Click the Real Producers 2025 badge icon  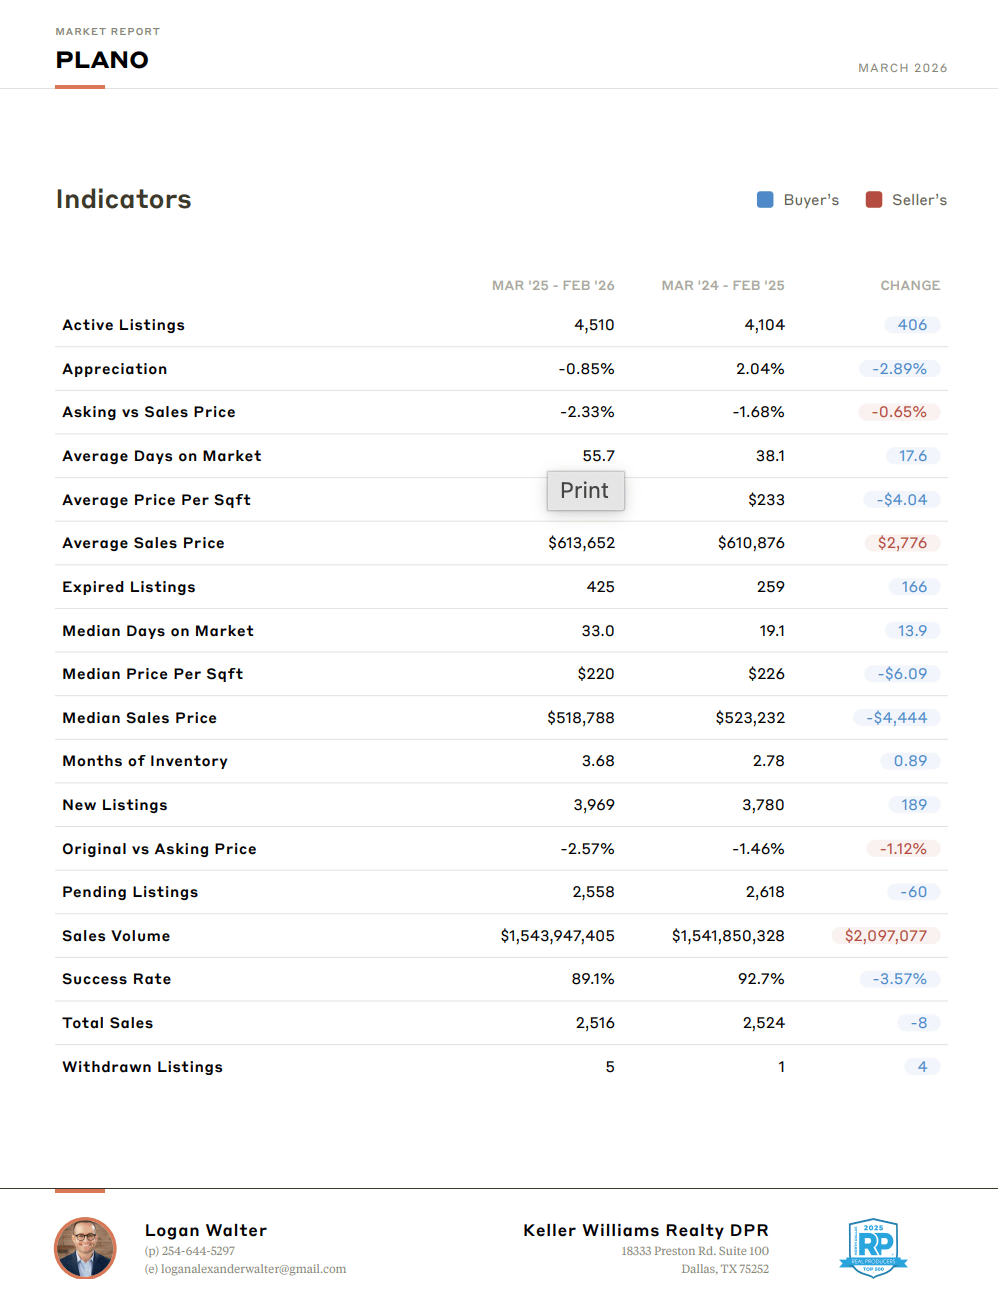point(873,1247)
